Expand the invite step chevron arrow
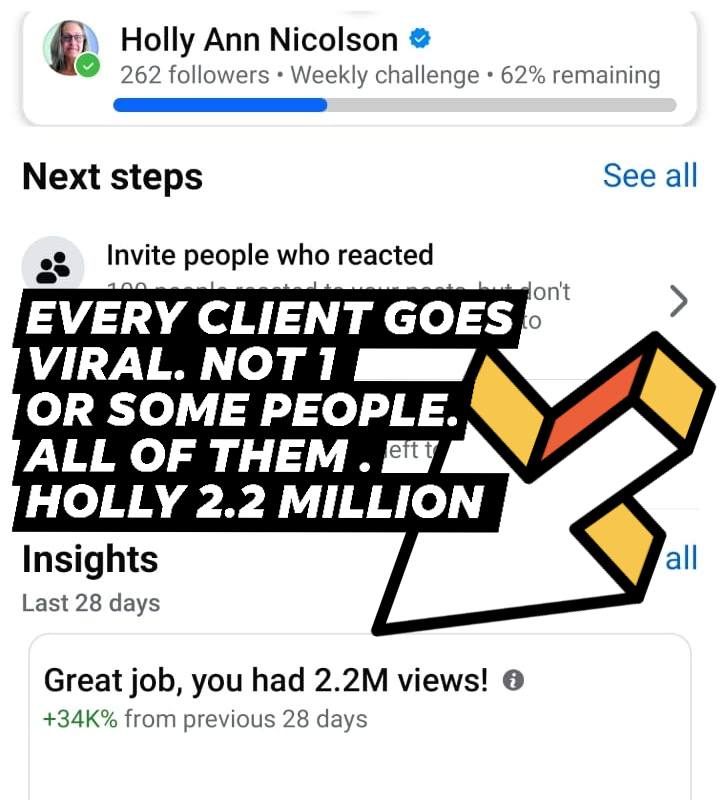This screenshot has height=800, width=720. coord(679,300)
